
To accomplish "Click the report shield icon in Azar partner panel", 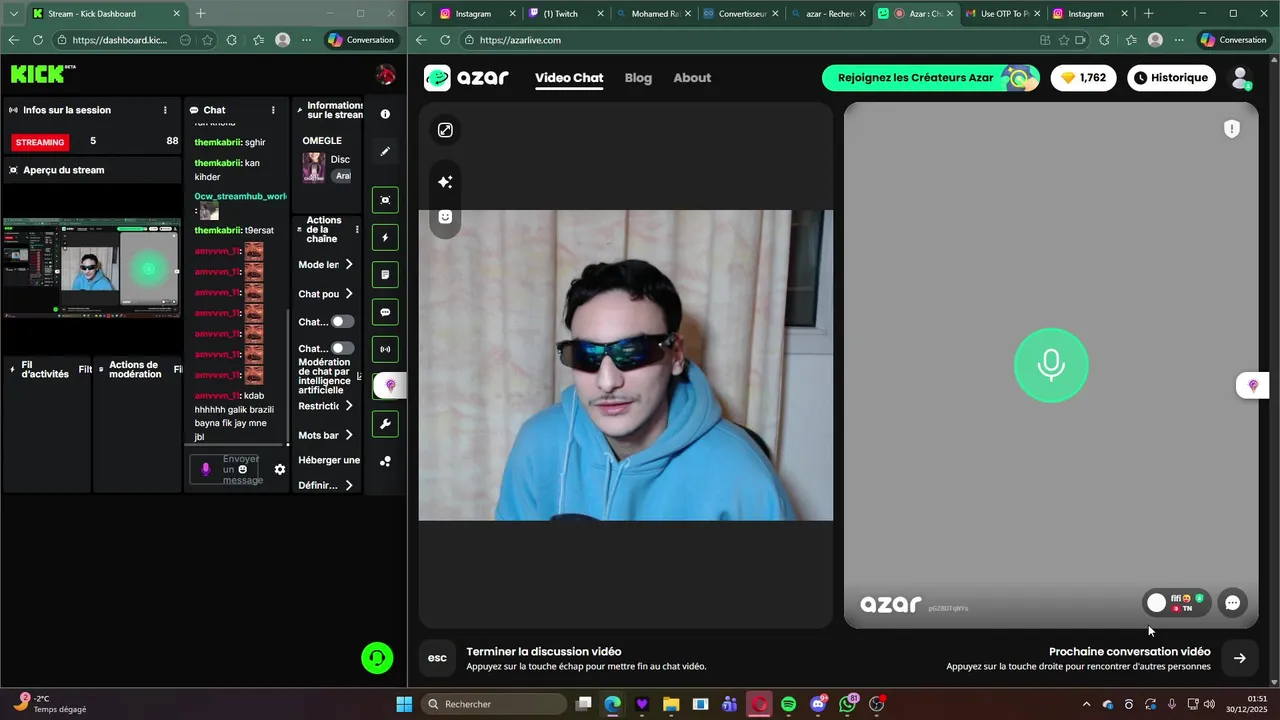I will (1232, 129).
